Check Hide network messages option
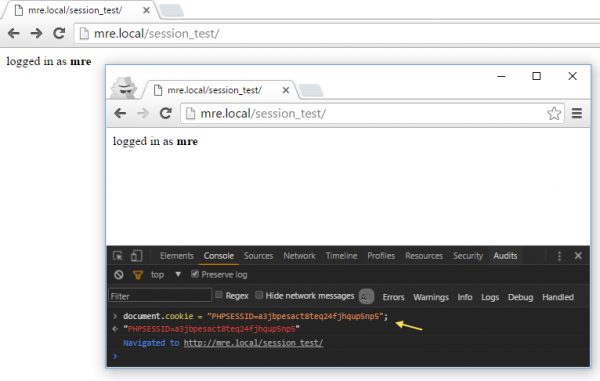Image resolution: width=600 pixels, height=381 pixels. tap(259, 295)
